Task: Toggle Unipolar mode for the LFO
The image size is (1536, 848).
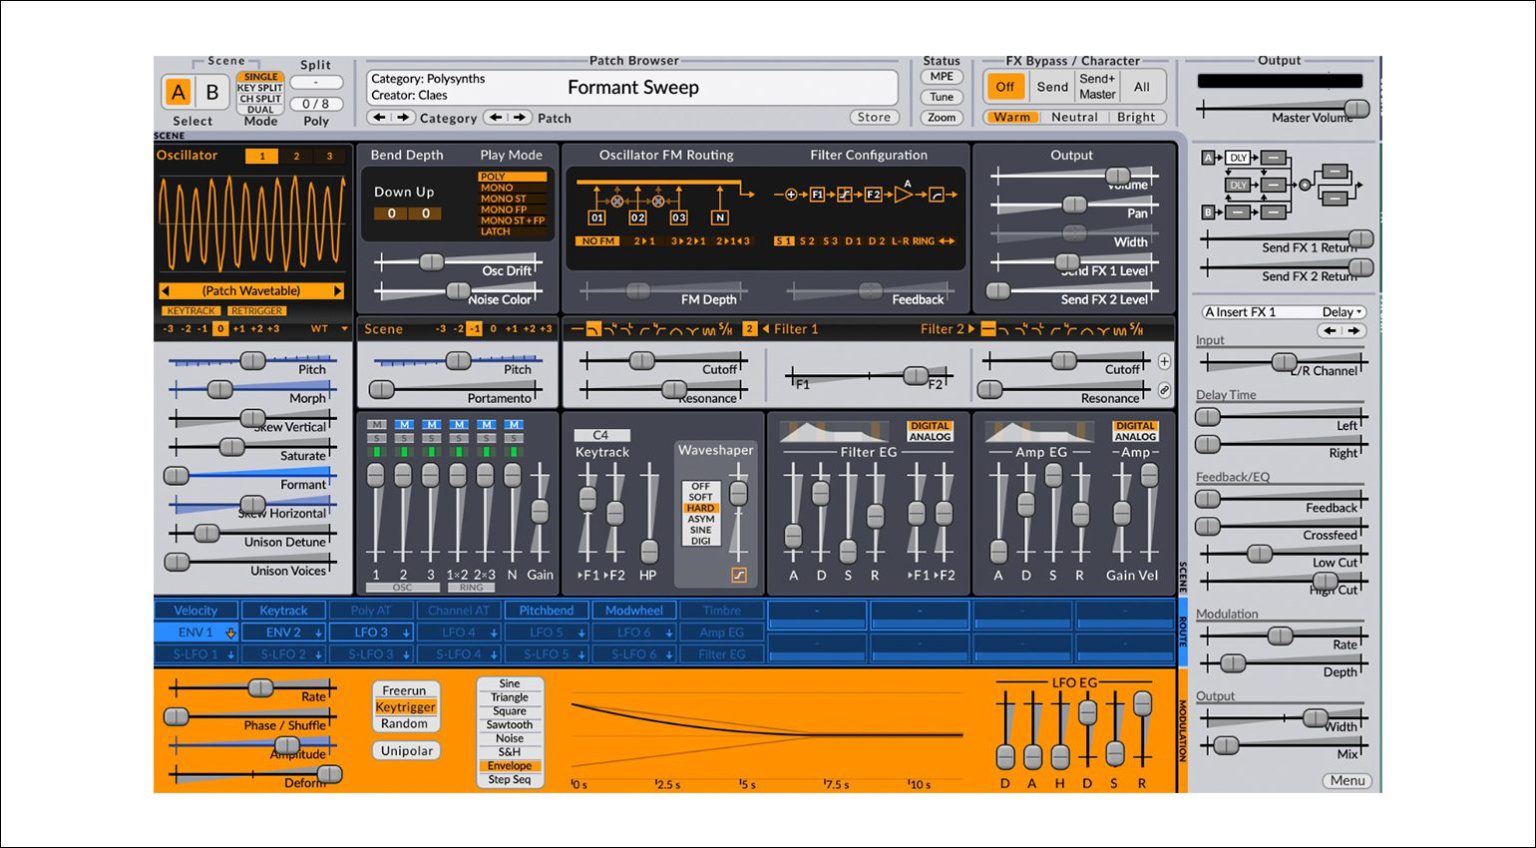Action: click(406, 750)
